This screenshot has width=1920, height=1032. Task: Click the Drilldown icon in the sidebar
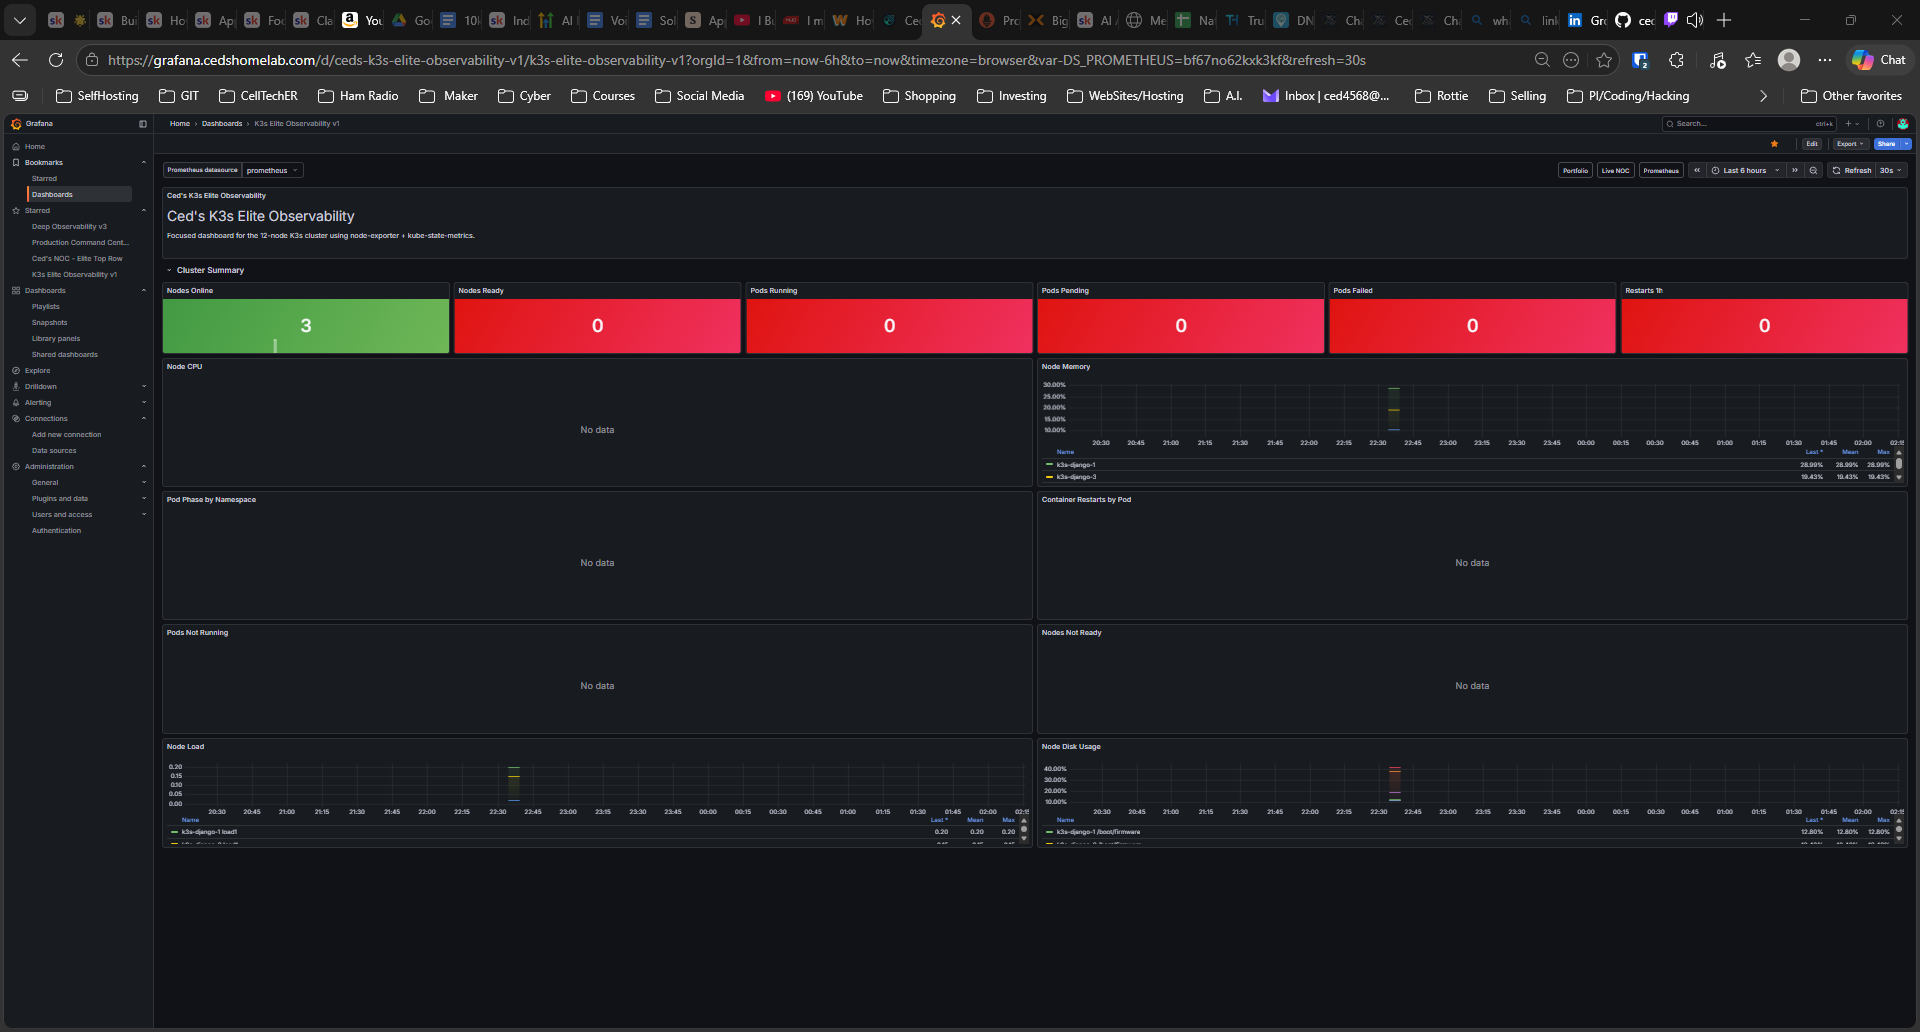pos(16,386)
